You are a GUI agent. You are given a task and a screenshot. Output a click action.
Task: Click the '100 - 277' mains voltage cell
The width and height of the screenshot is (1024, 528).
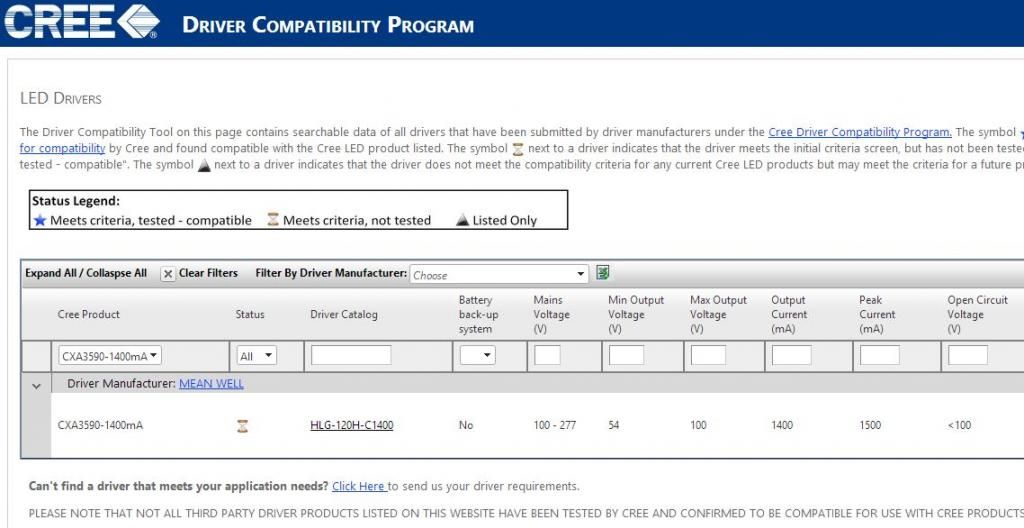[554, 425]
